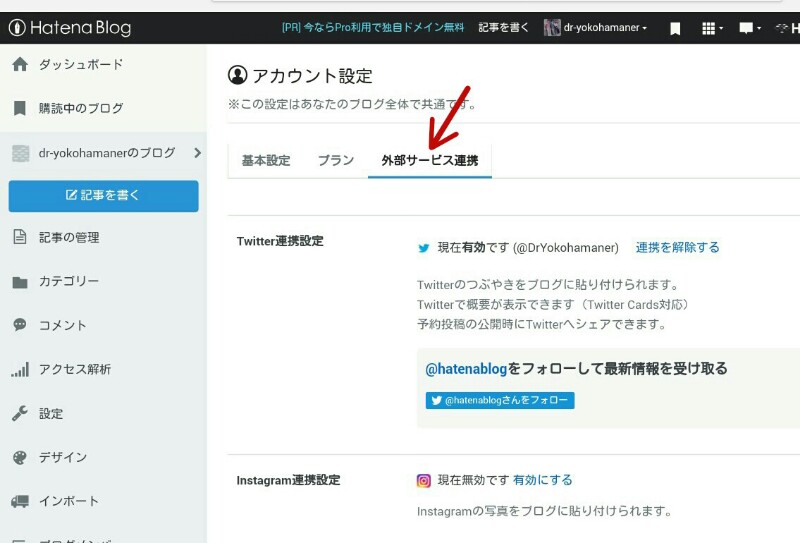Click the subscribed blogs bookmark icon
The image size is (800, 543).
[x=20, y=108]
